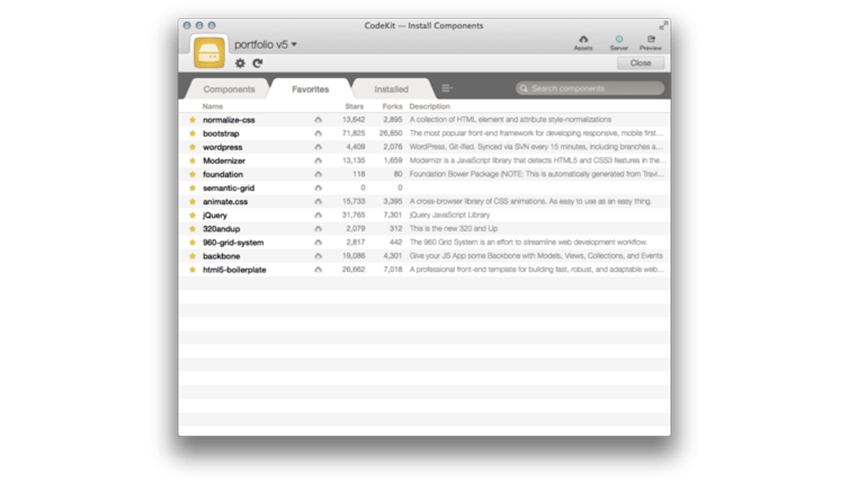This screenshot has height=480, width=850.
Task: Click the Server status icon
Action: click(619, 40)
